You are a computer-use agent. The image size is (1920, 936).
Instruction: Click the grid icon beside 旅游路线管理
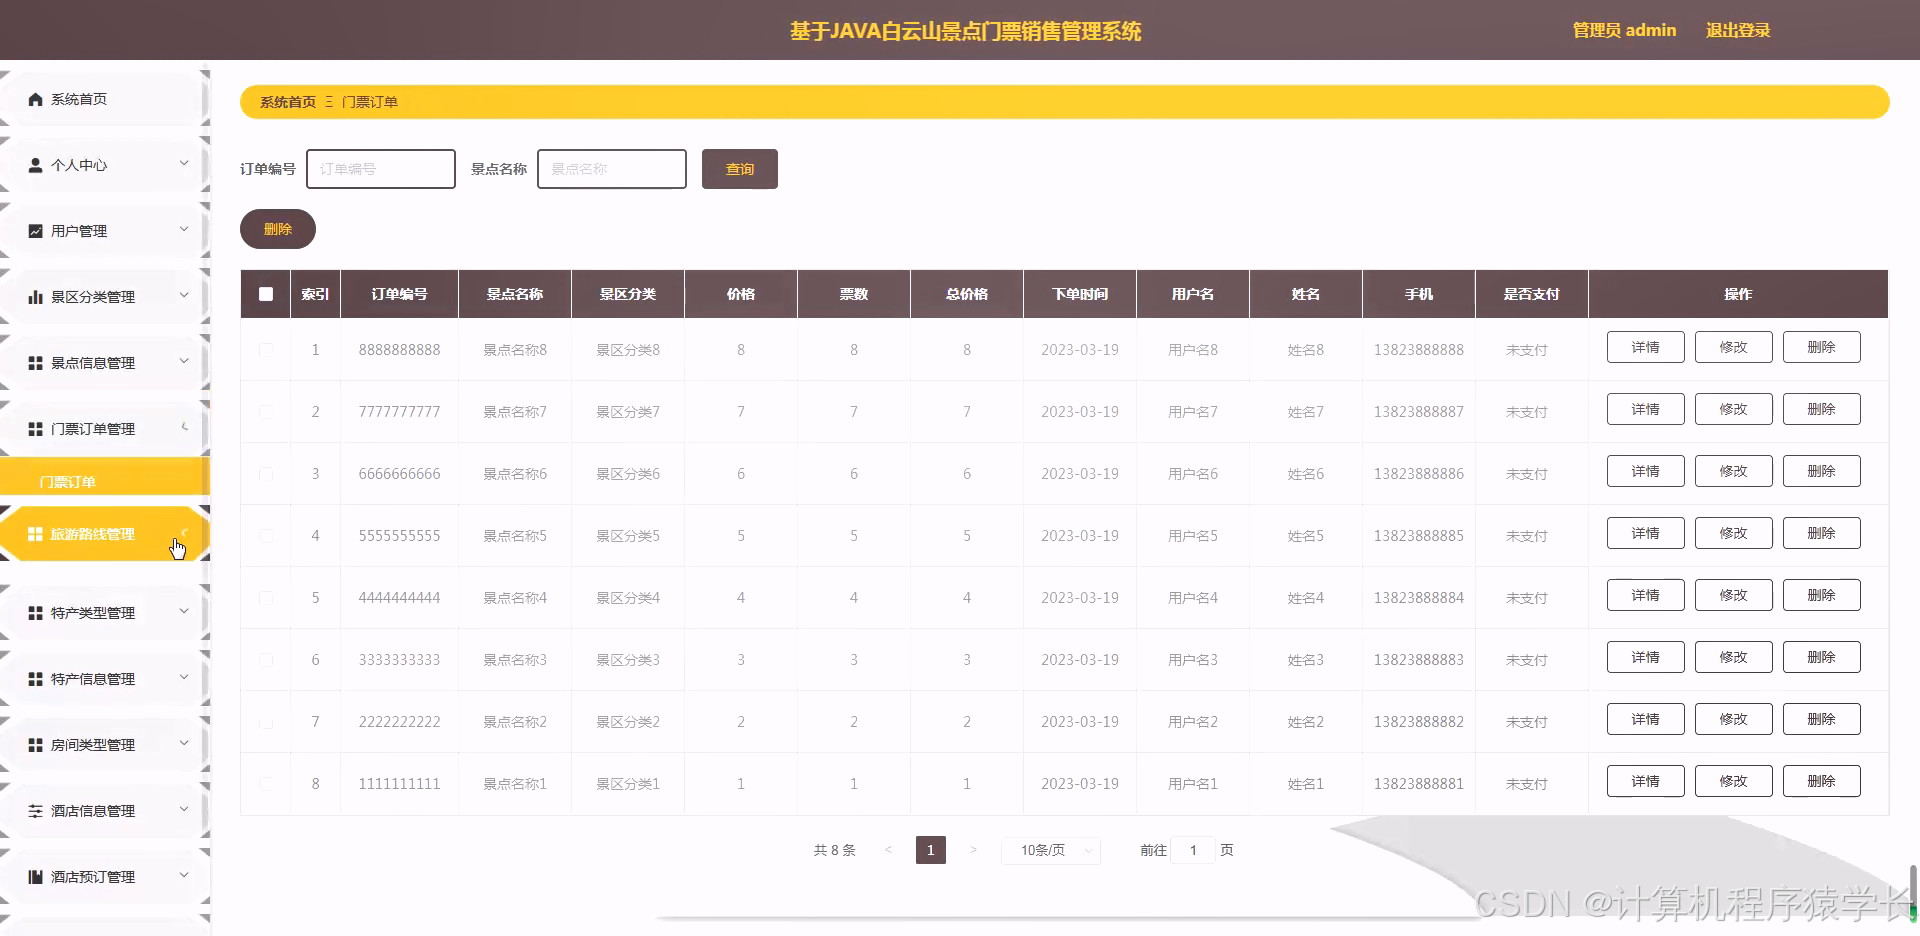tap(35, 534)
